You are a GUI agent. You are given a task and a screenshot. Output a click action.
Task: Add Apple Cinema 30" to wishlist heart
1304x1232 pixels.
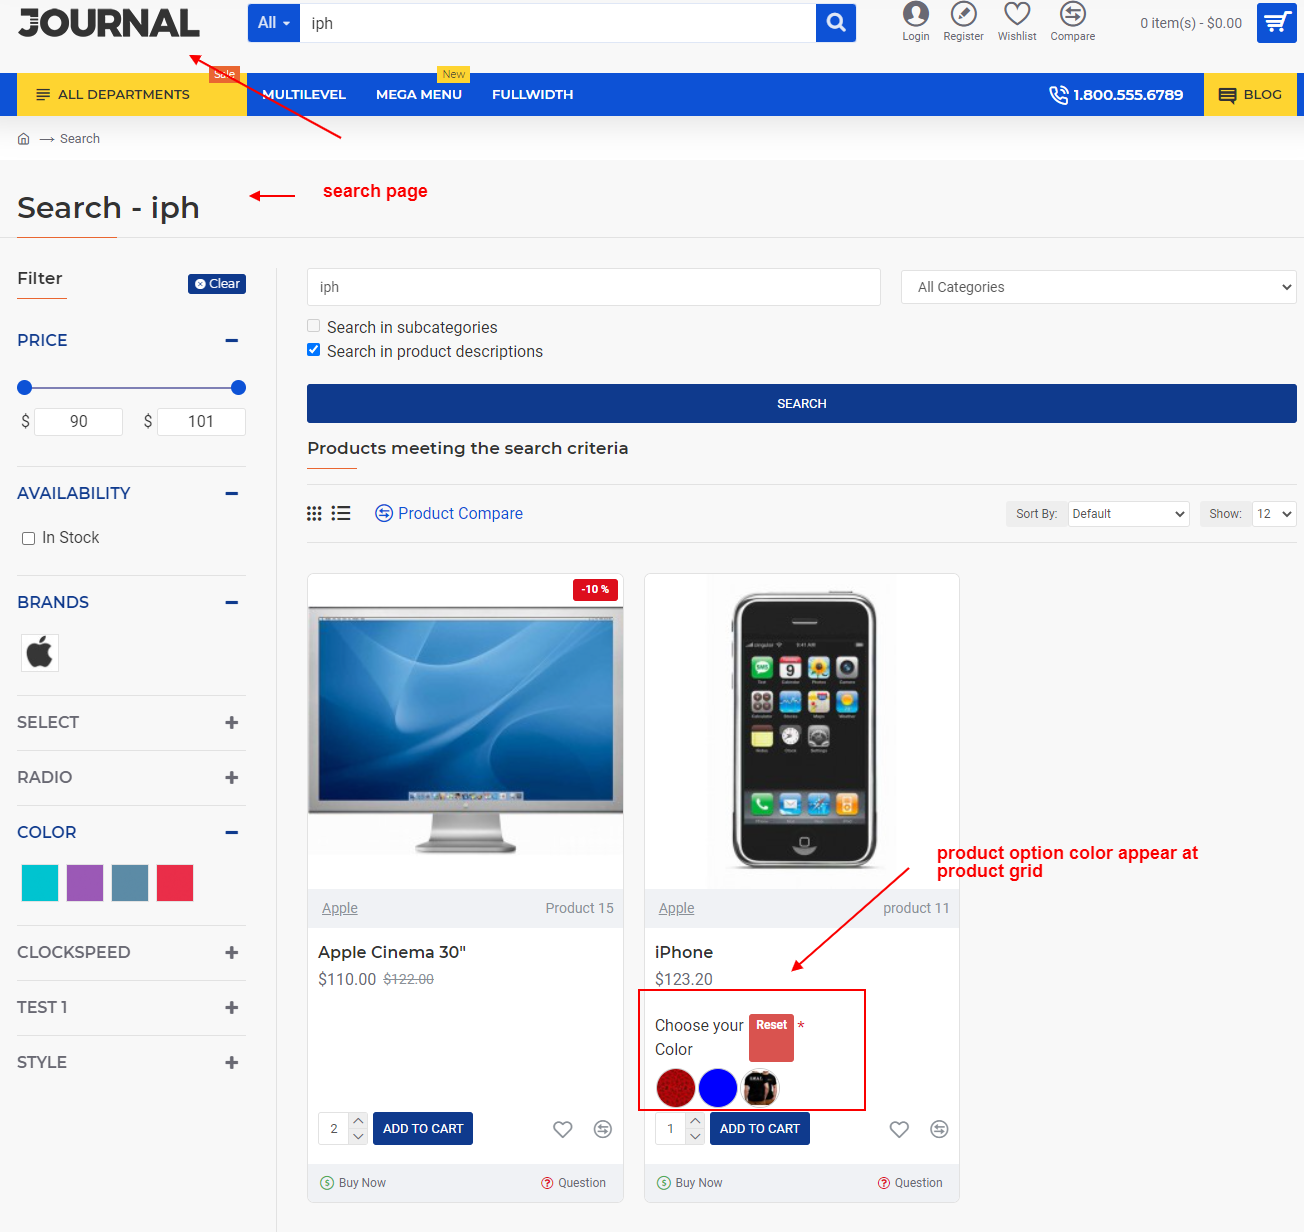point(563,1129)
